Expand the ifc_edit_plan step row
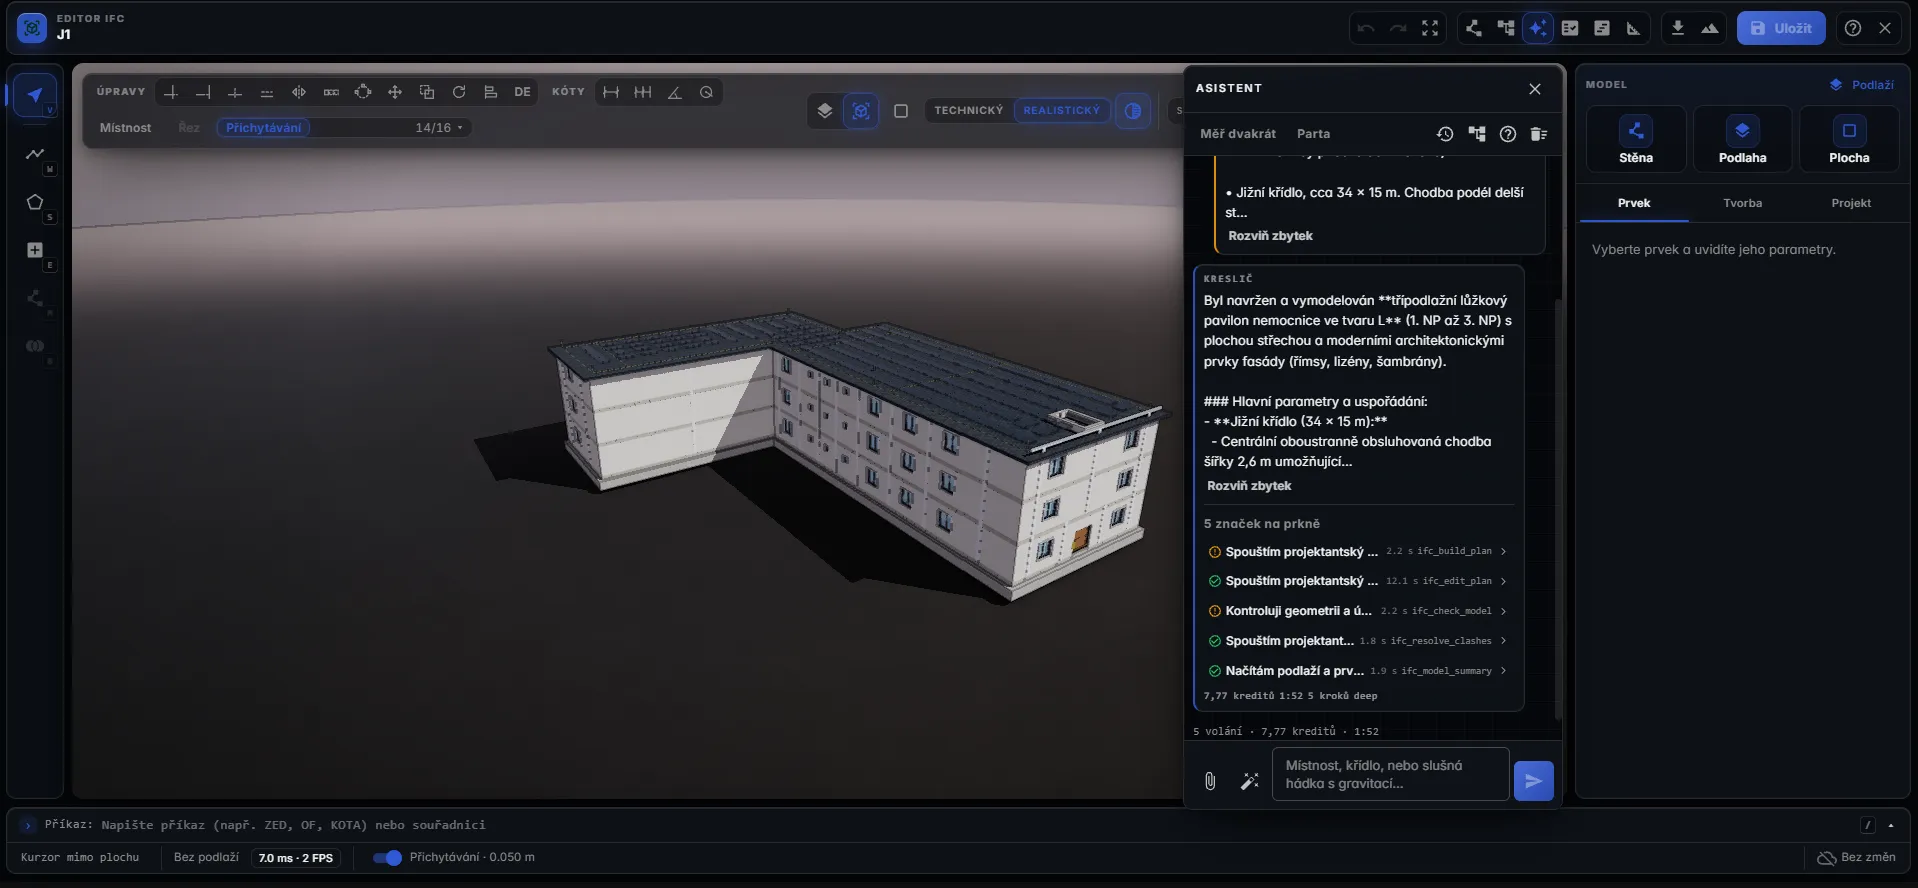 tap(1358, 581)
